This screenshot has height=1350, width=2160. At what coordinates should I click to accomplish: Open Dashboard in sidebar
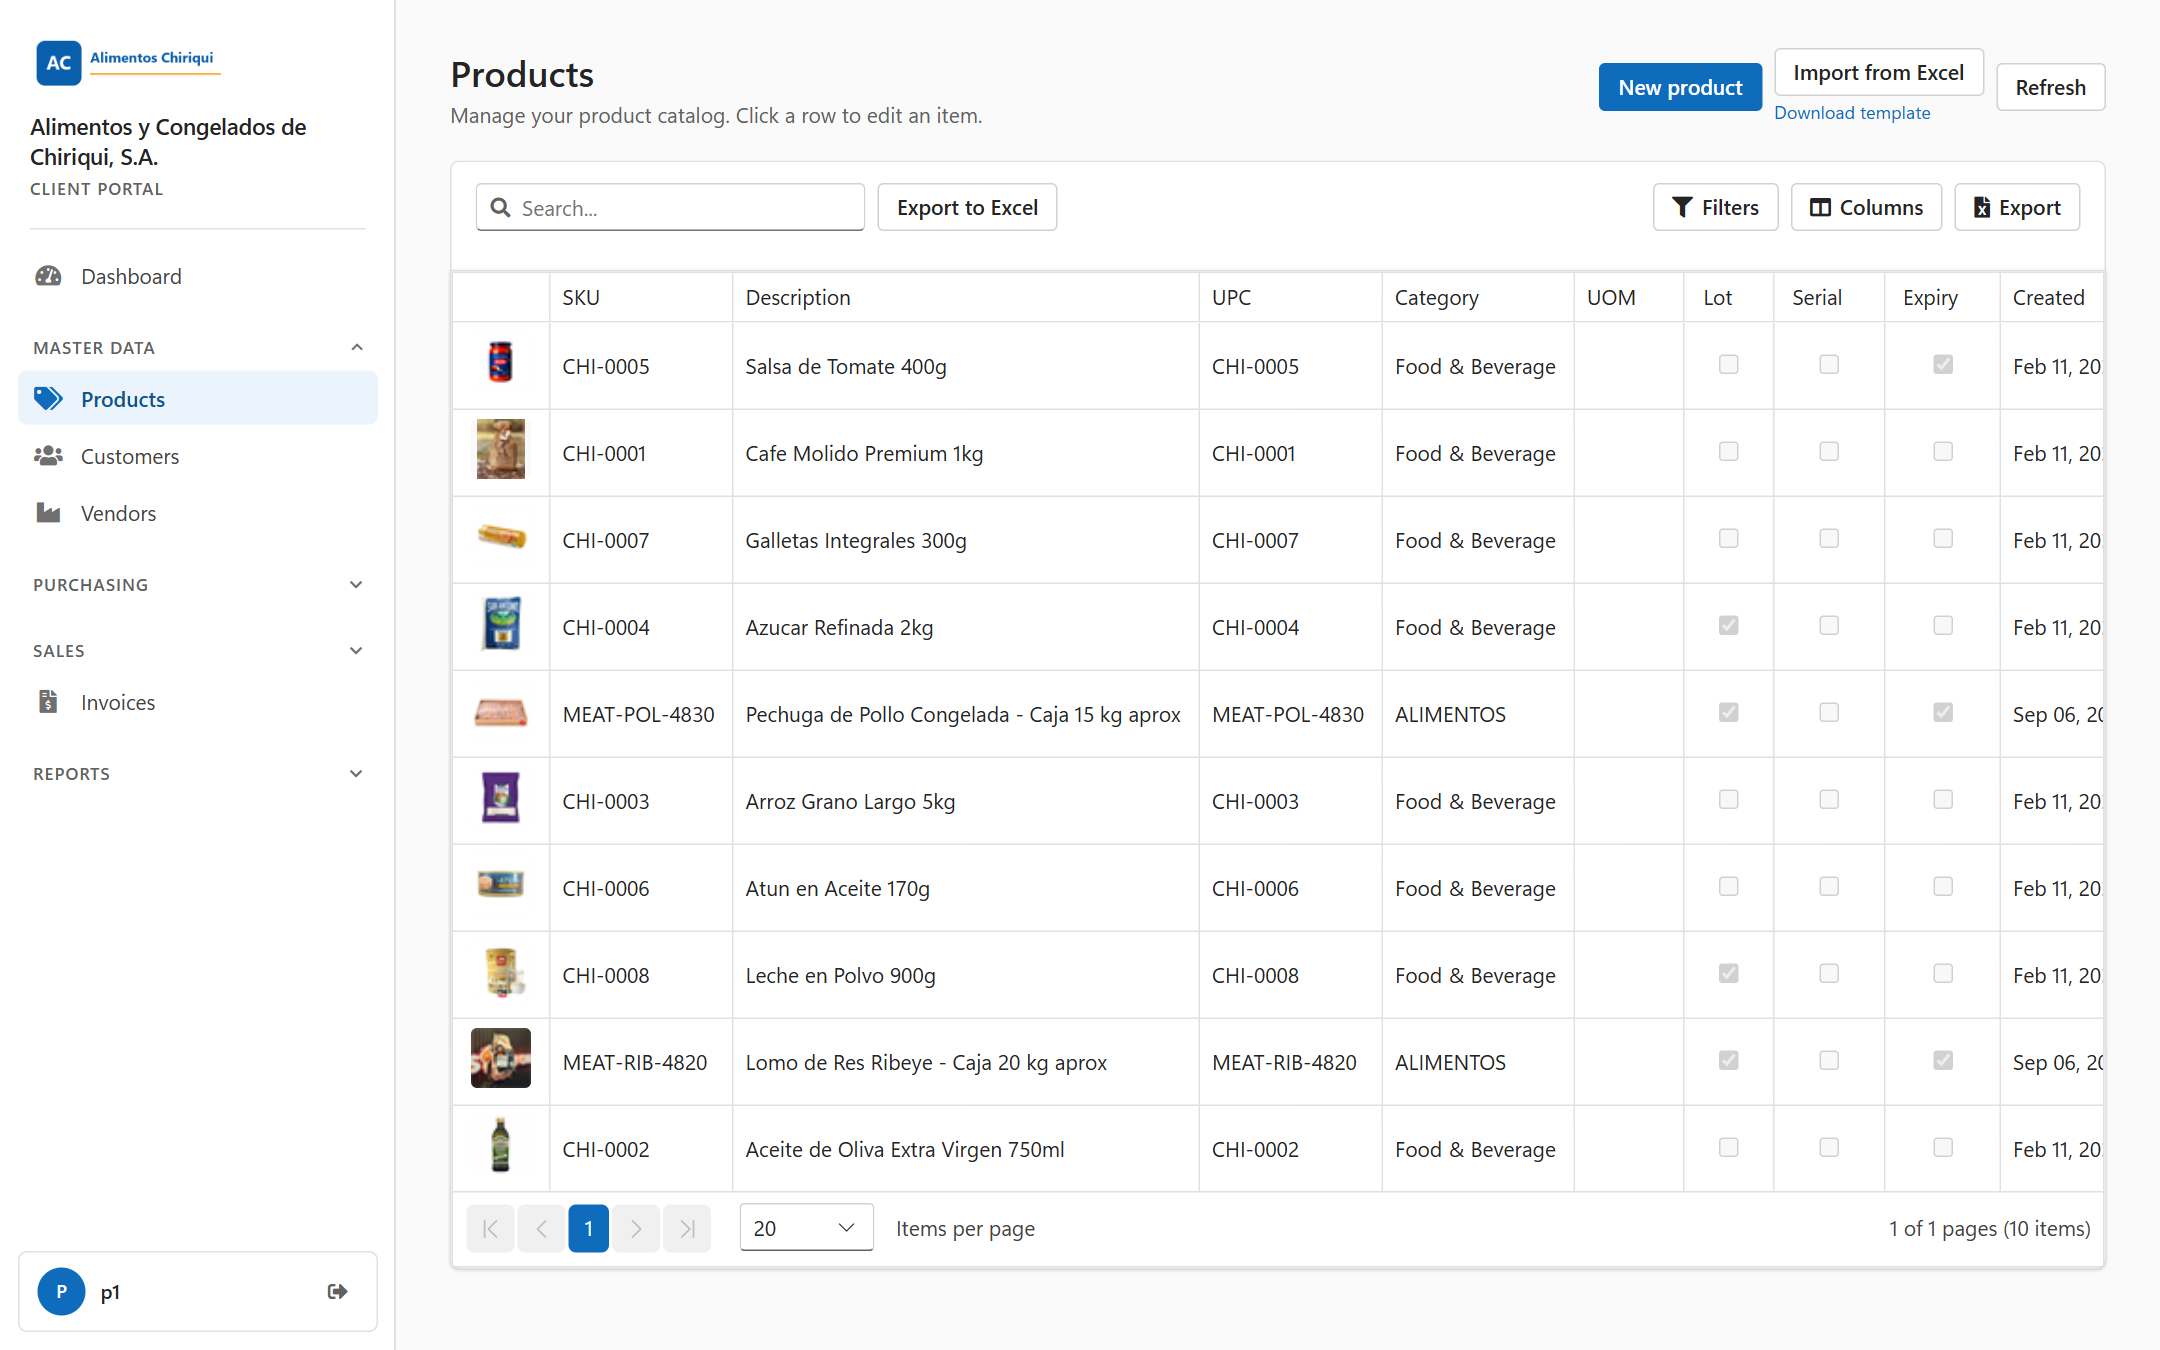tap(198, 276)
